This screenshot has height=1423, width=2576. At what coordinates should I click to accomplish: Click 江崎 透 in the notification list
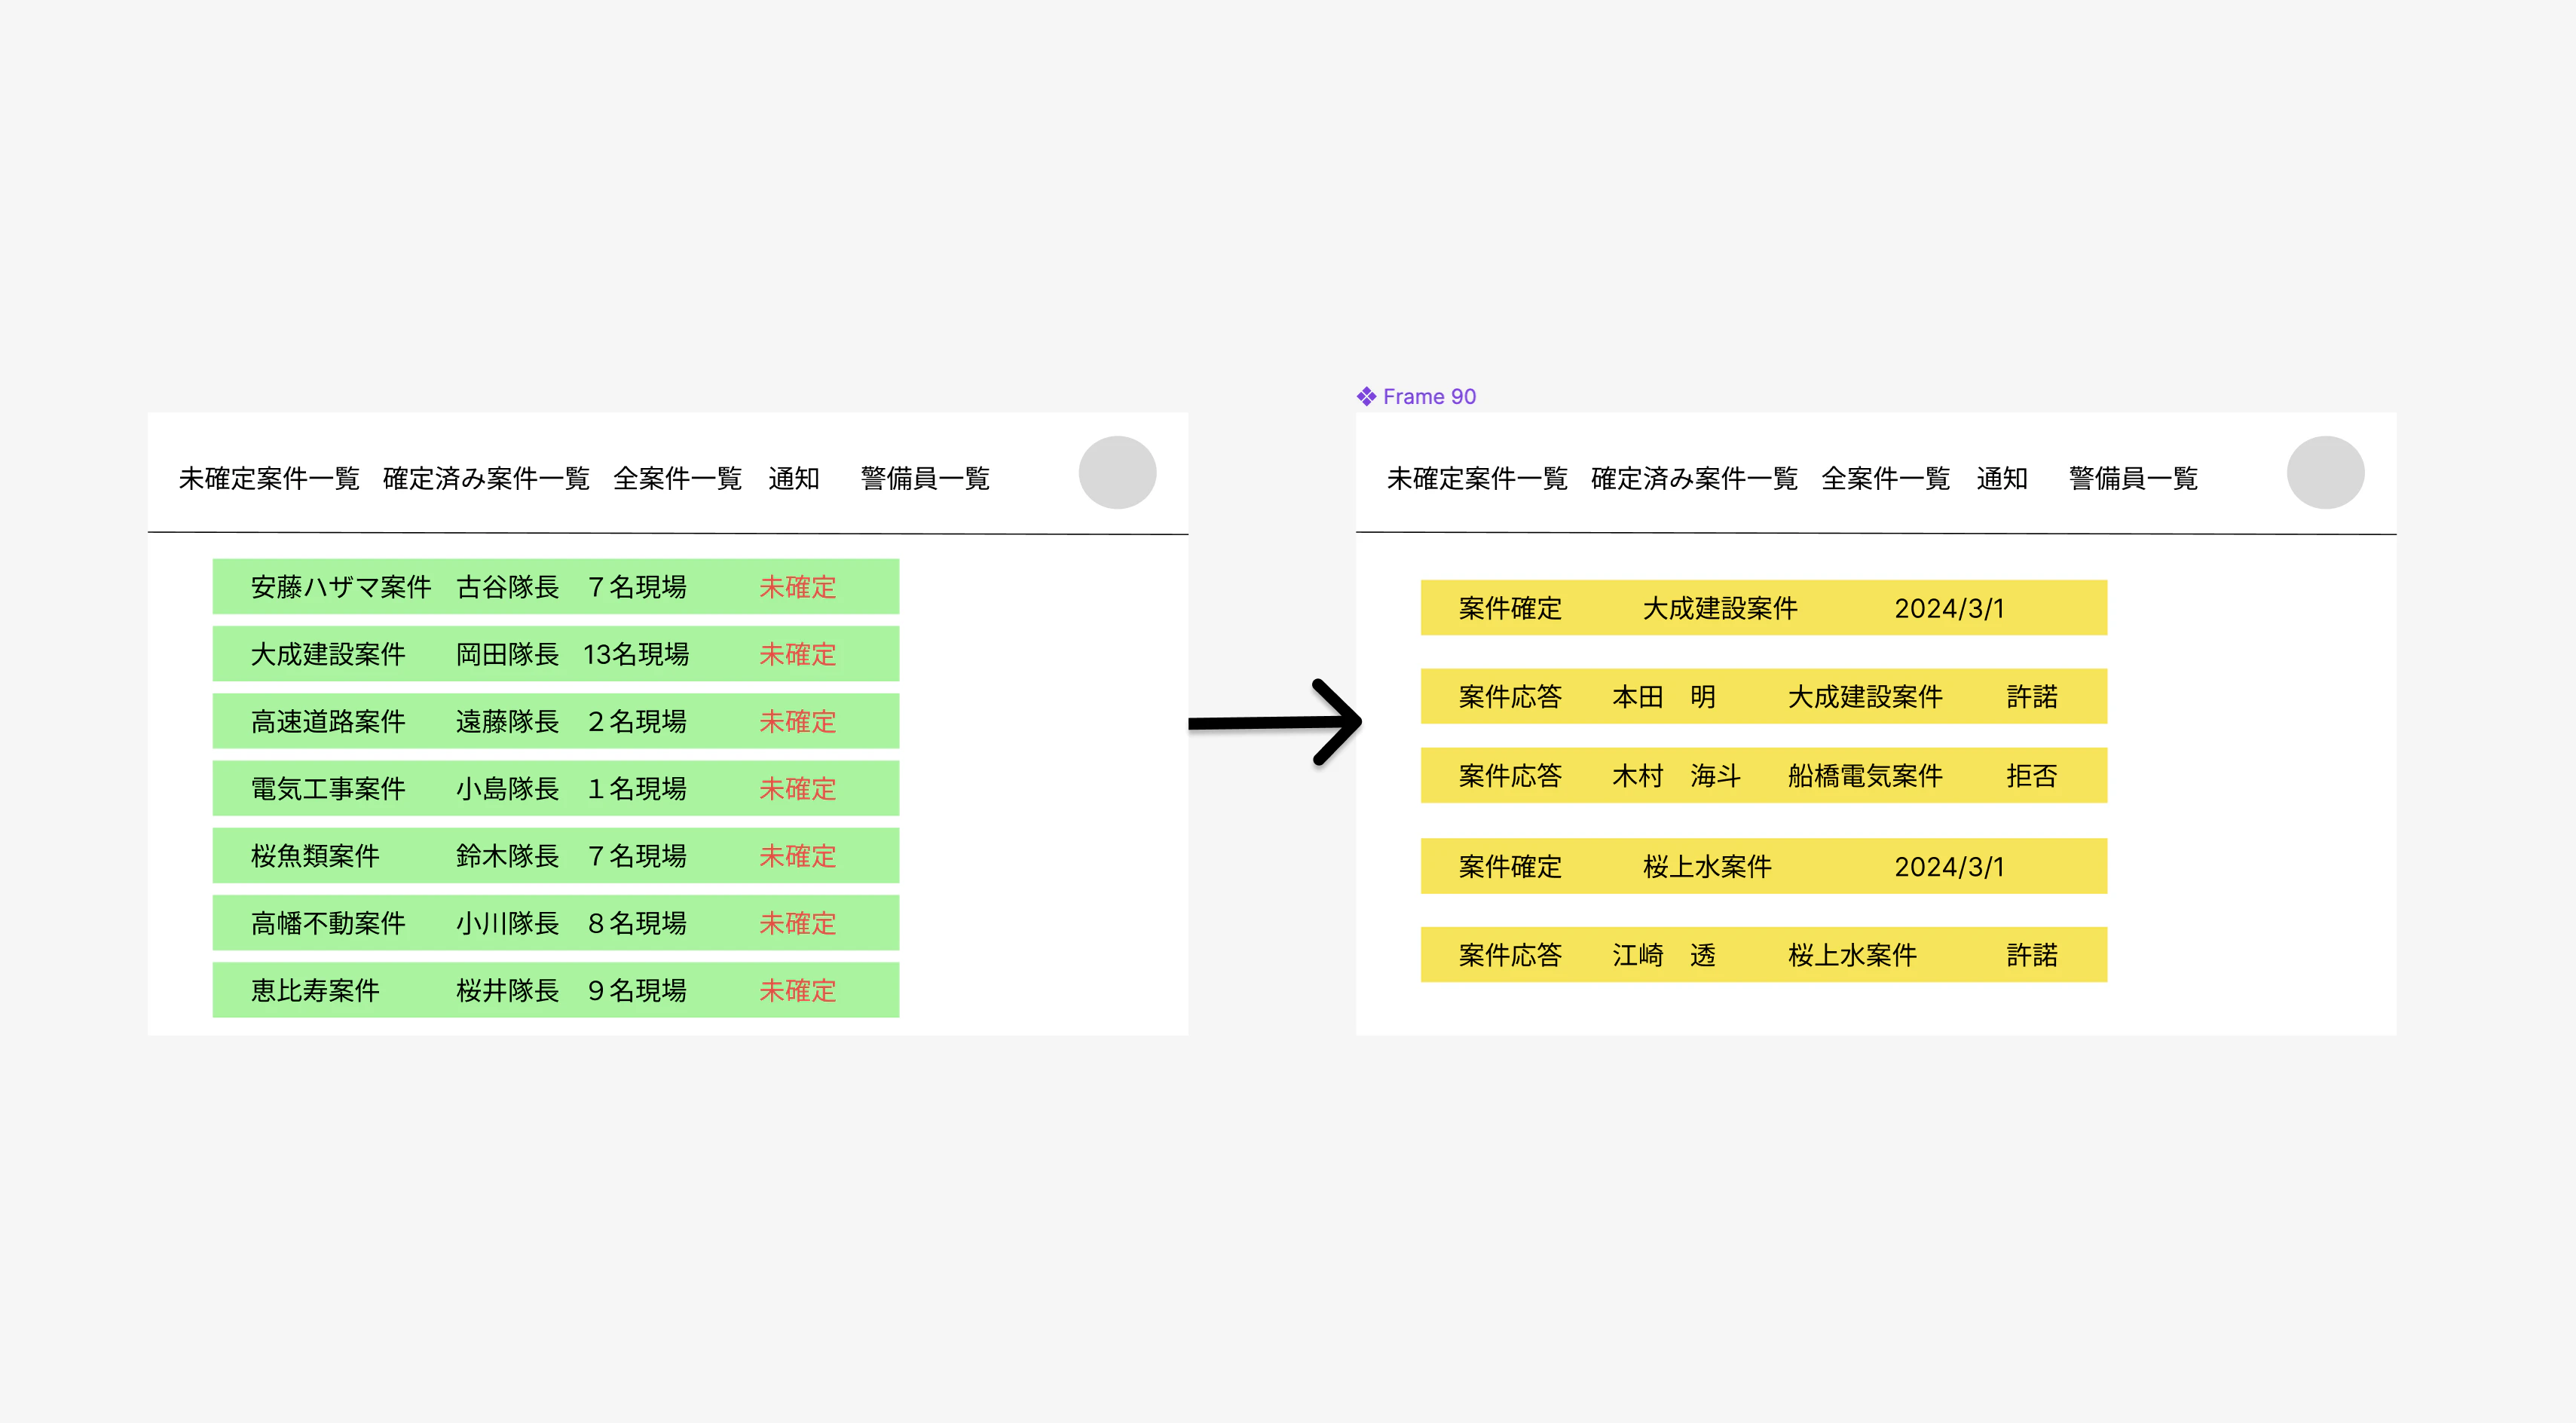coord(1664,955)
